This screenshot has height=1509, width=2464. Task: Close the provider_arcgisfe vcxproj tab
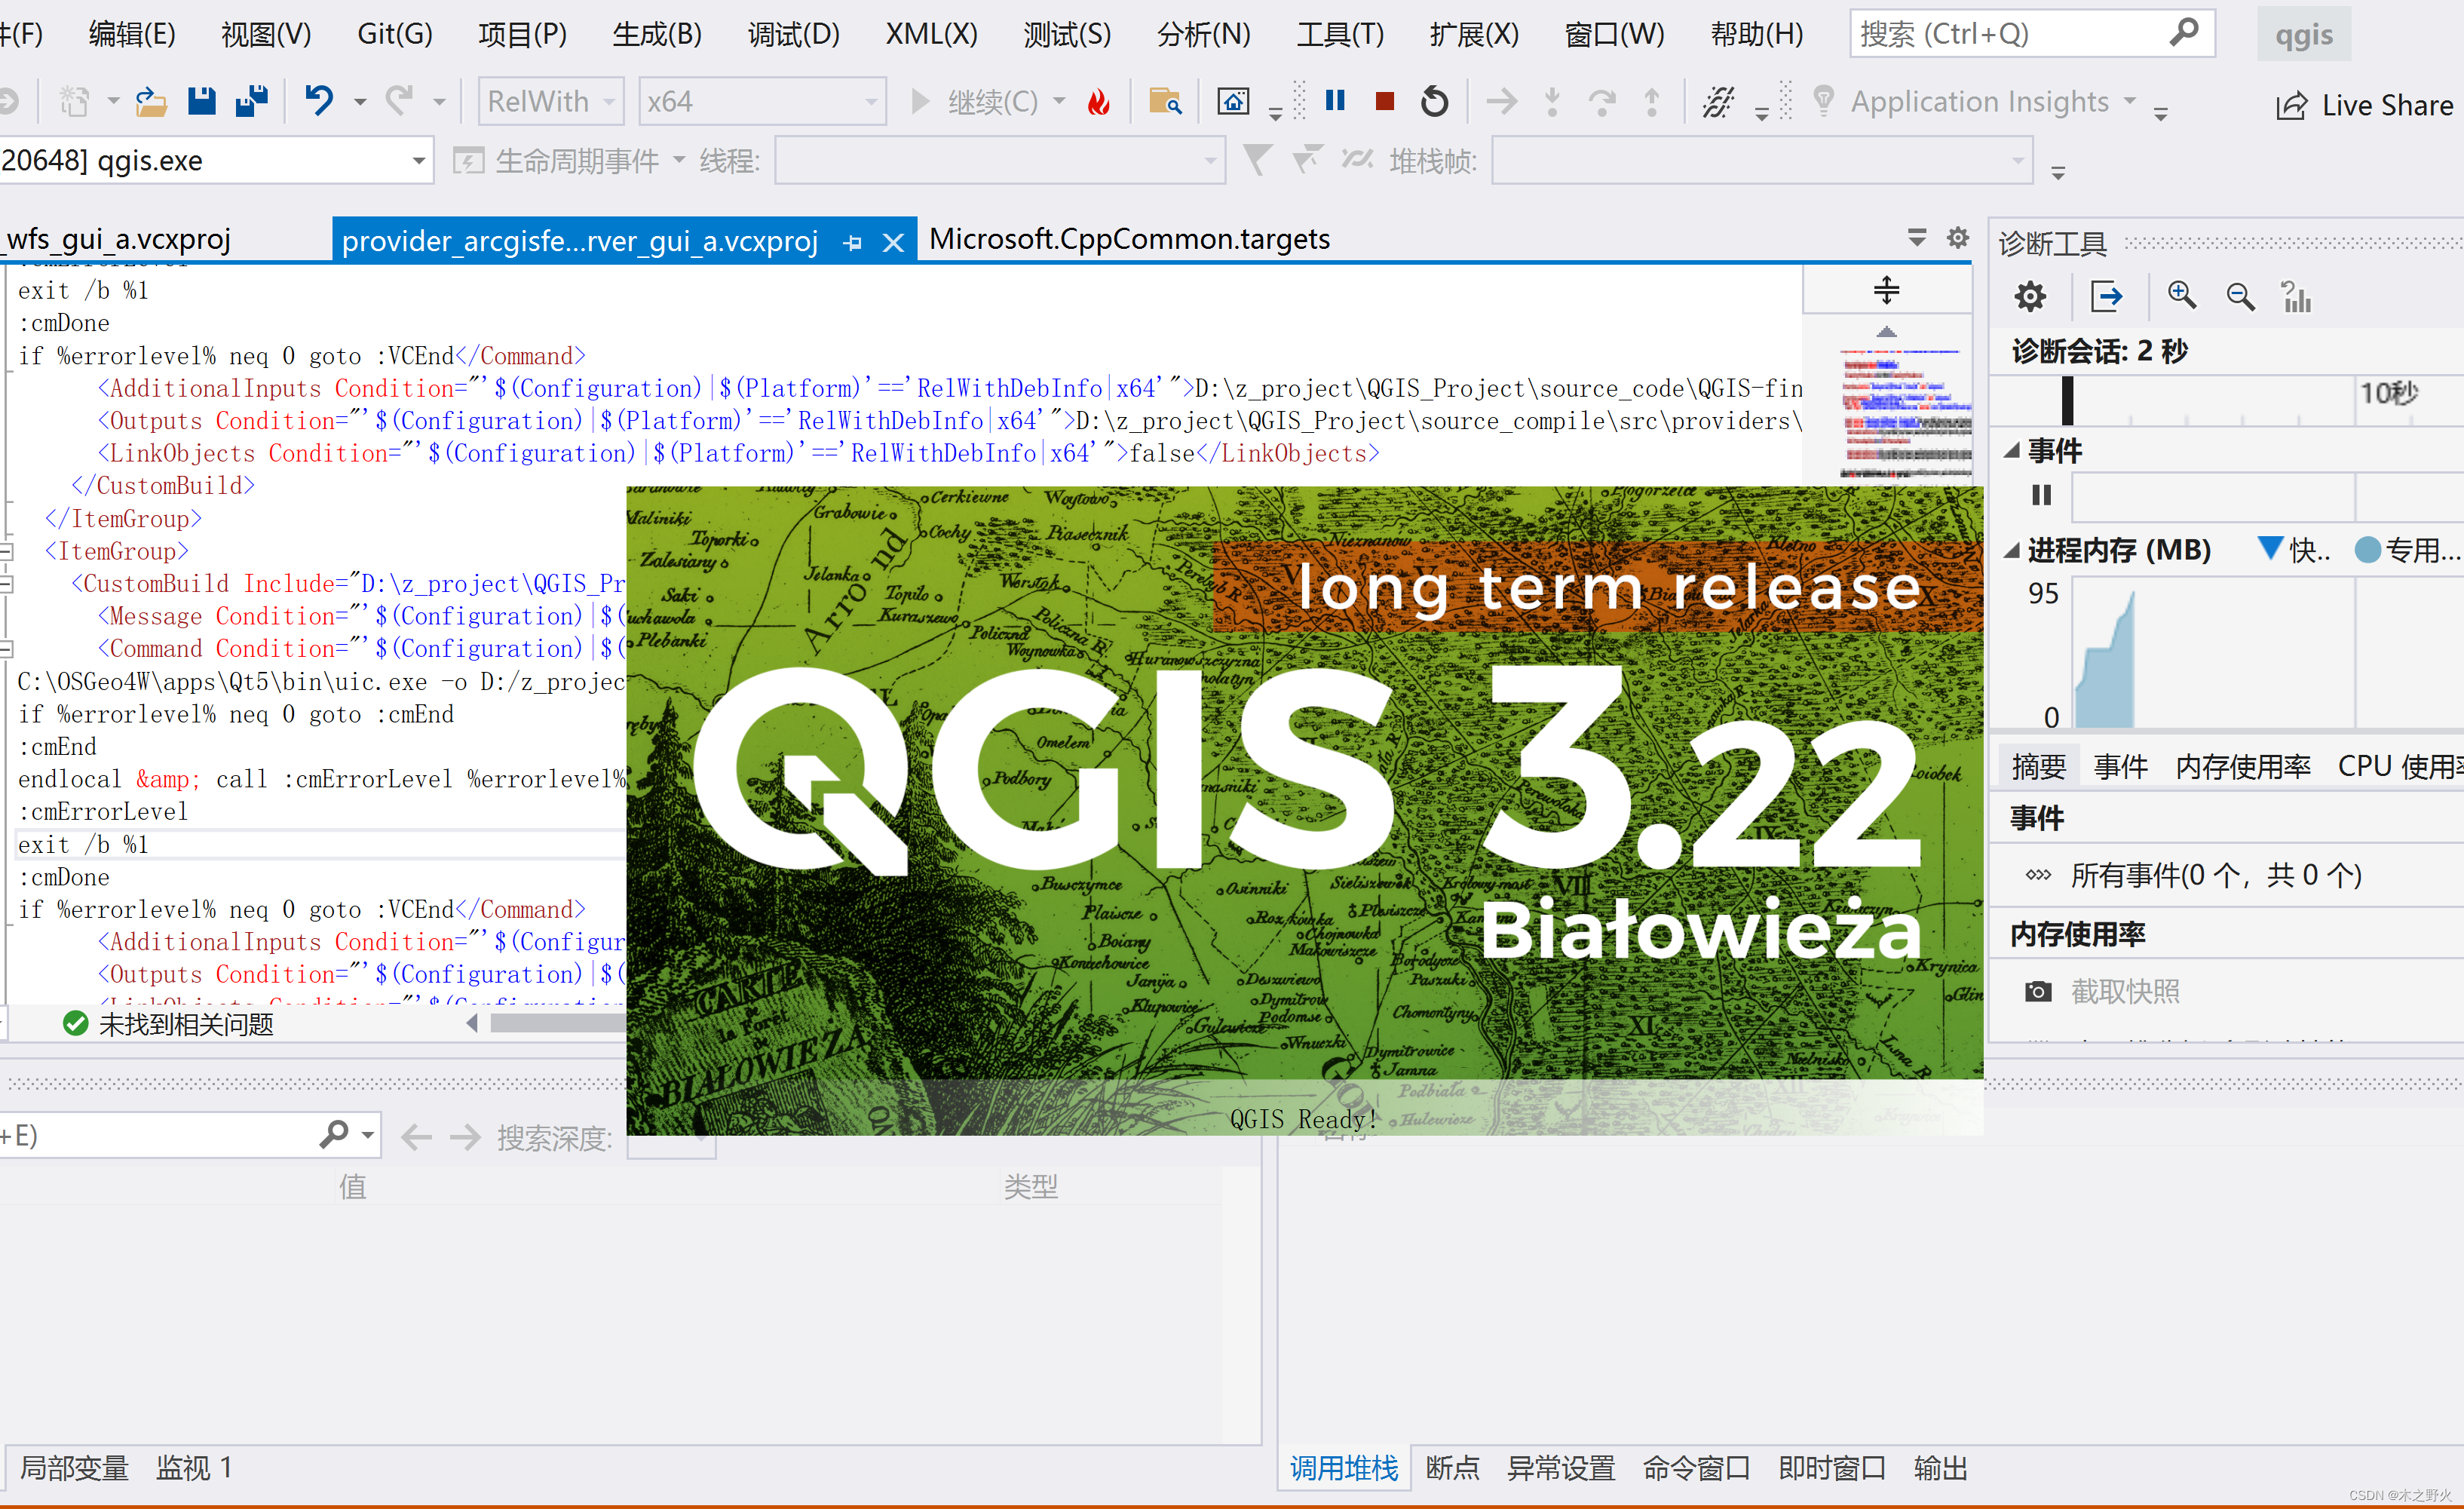[x=894, y=242]
